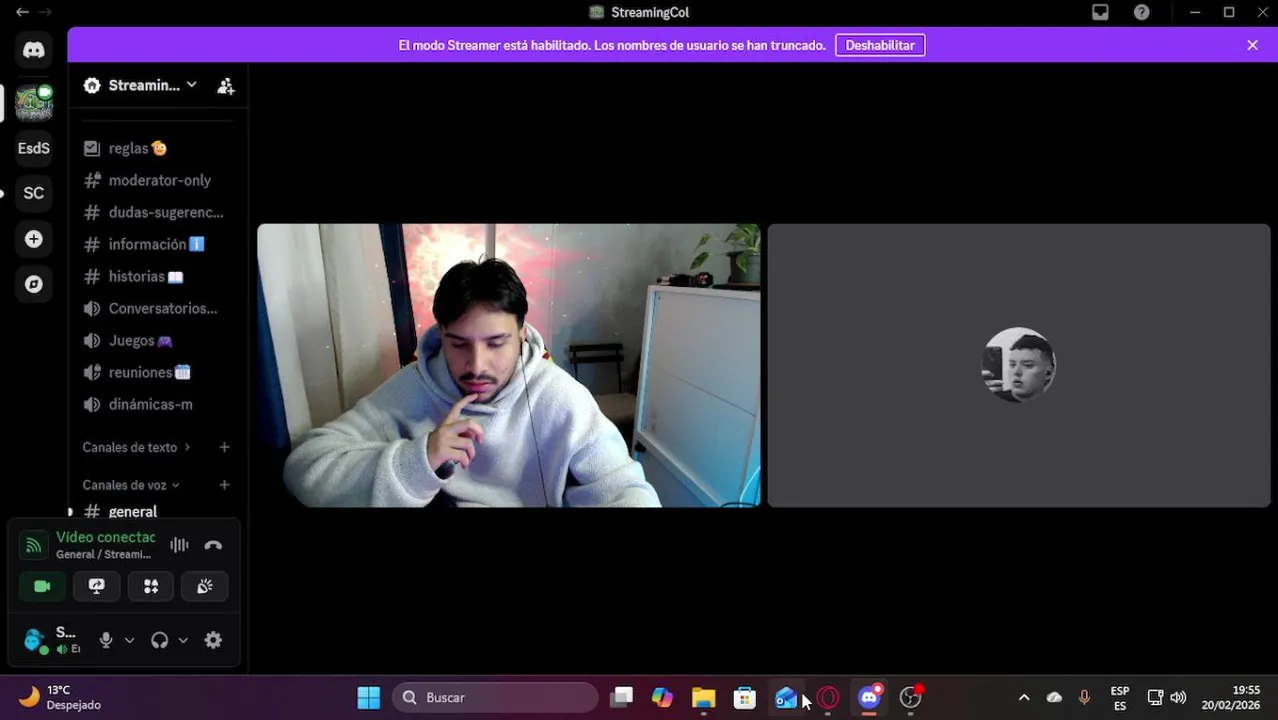Open Discord help question mark icon

point(1141,12)
